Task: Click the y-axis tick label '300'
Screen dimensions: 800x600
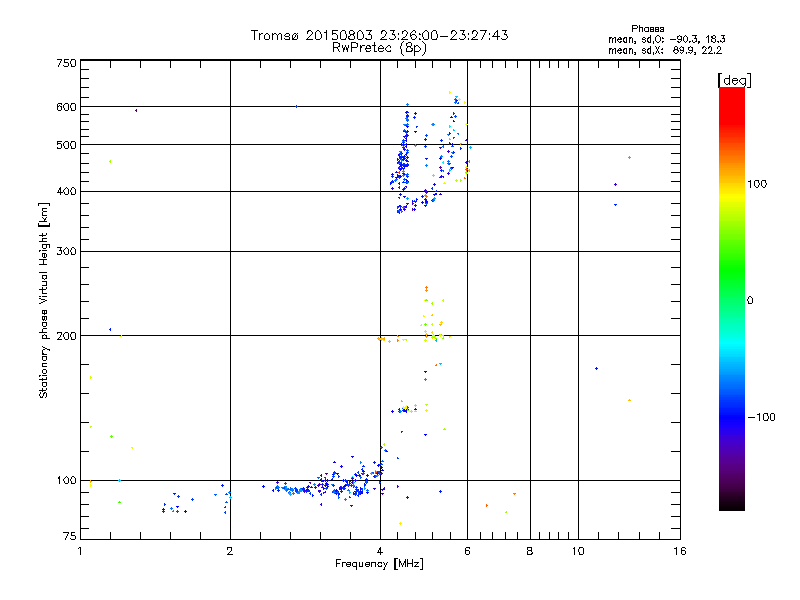Action: [66, 252]
